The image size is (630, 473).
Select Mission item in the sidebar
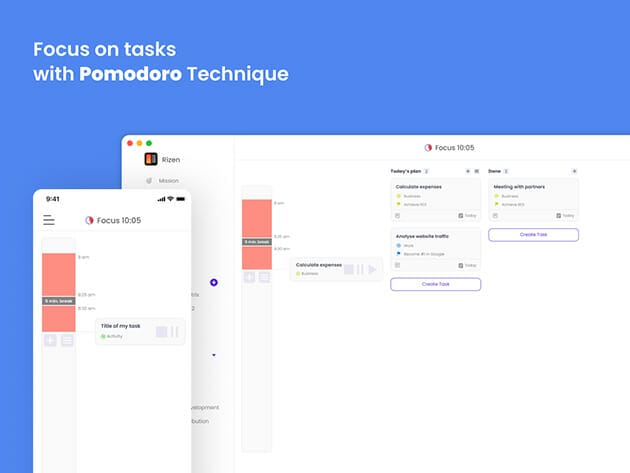169,181
